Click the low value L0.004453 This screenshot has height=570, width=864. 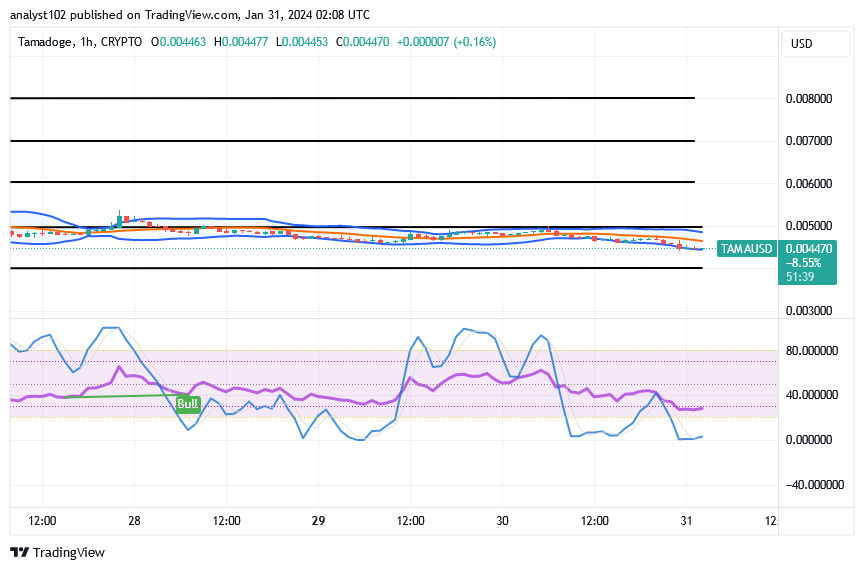302,42
